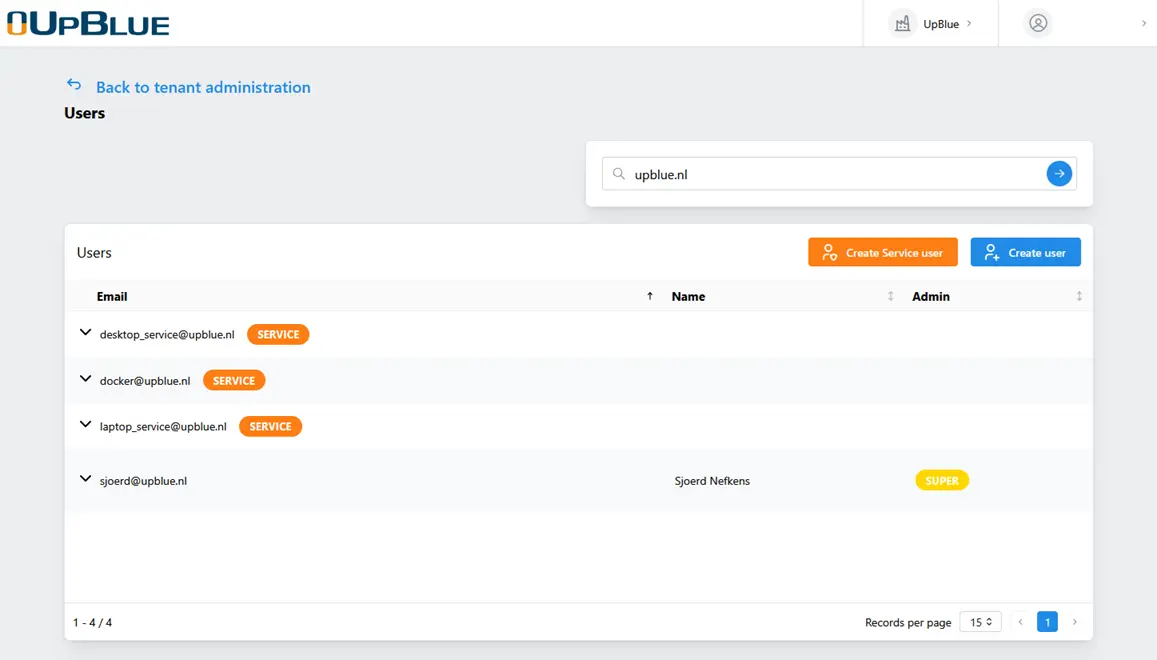The width and height of the screenshot is (1157, 660).
Task: Click the SUPER badge for sjoerd
Action: click(941, 481)
